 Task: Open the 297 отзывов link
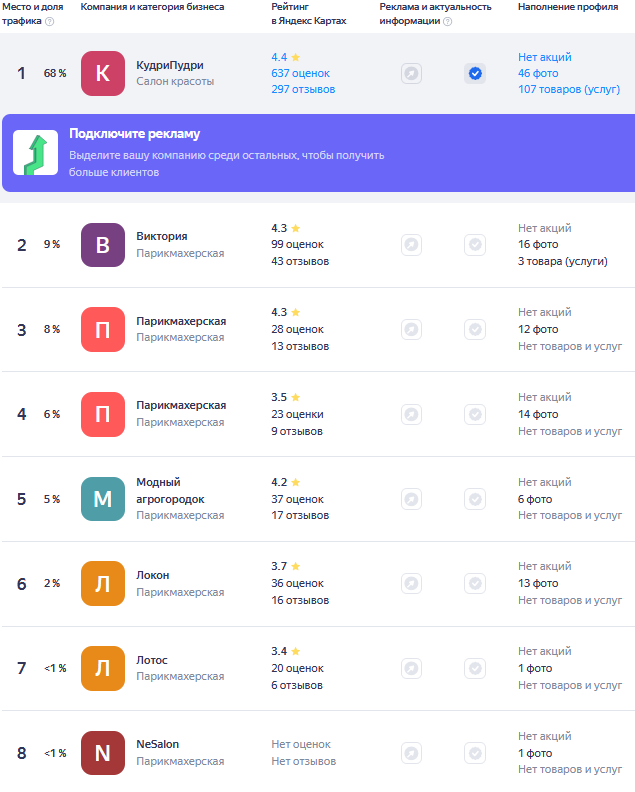click(x=303, y=89)
